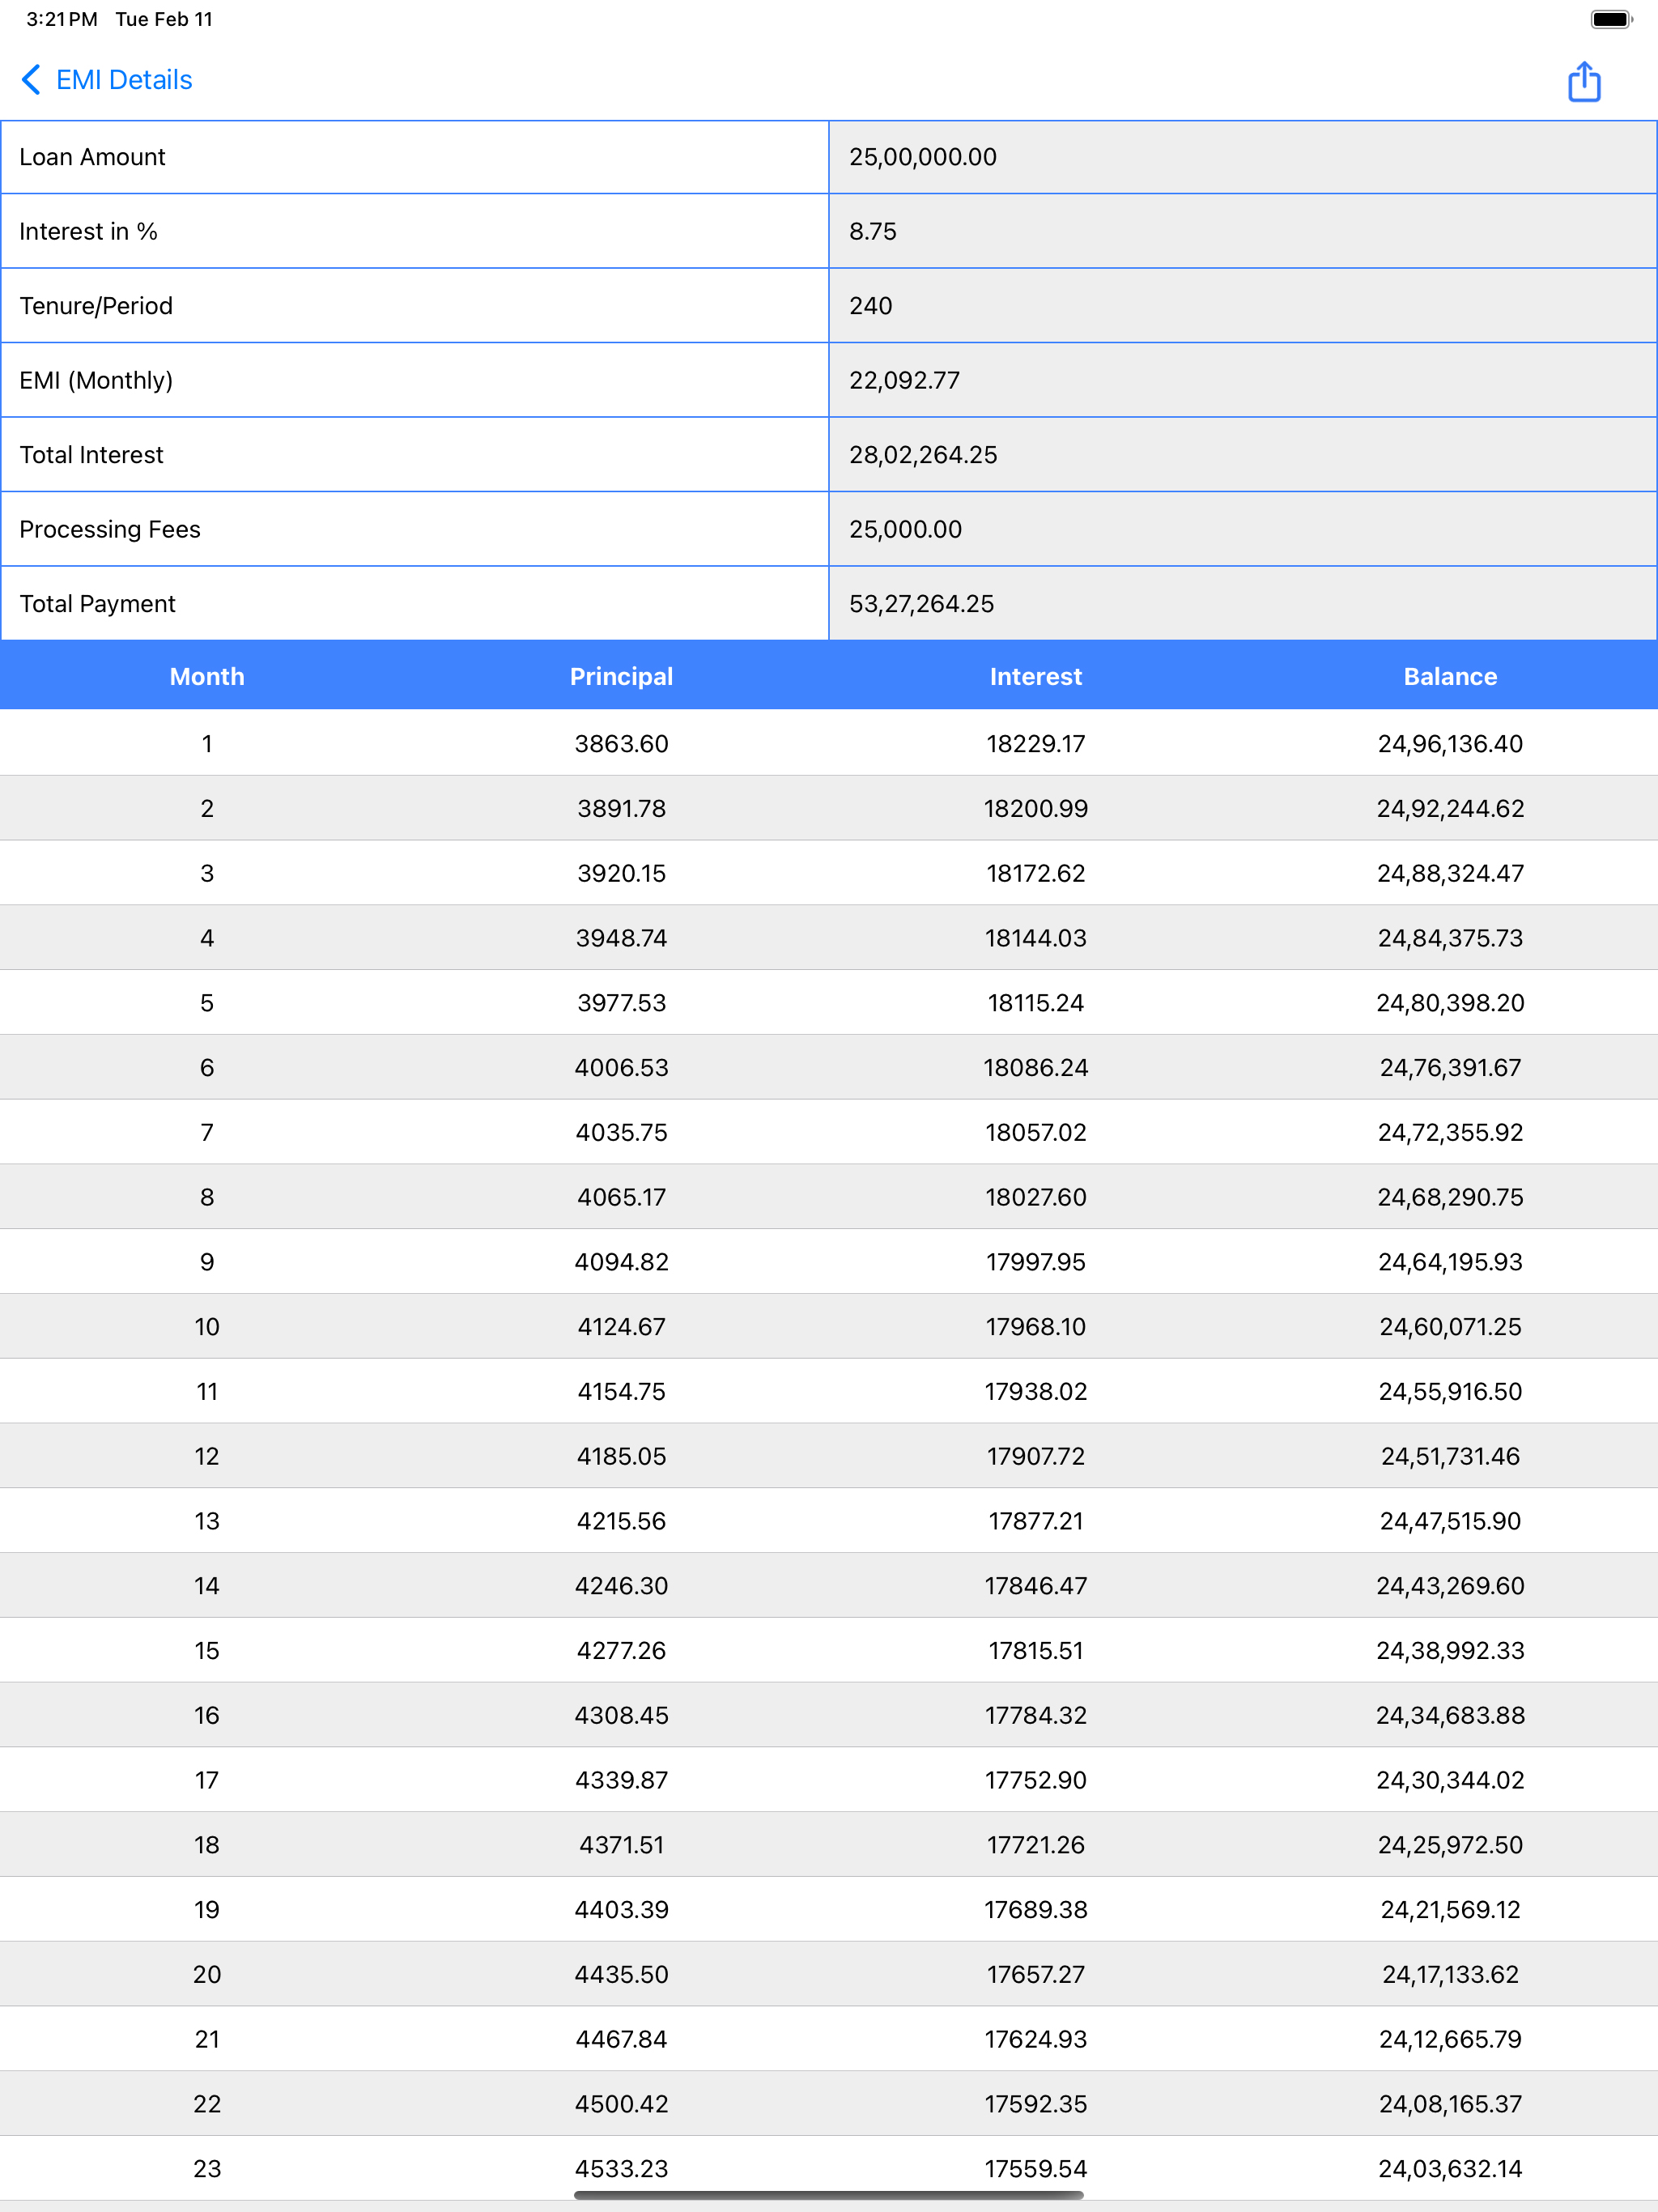Select balance 24,34,683.88
The height and width of the screenshot is (2212, 1658).
click(1450, 1715)
